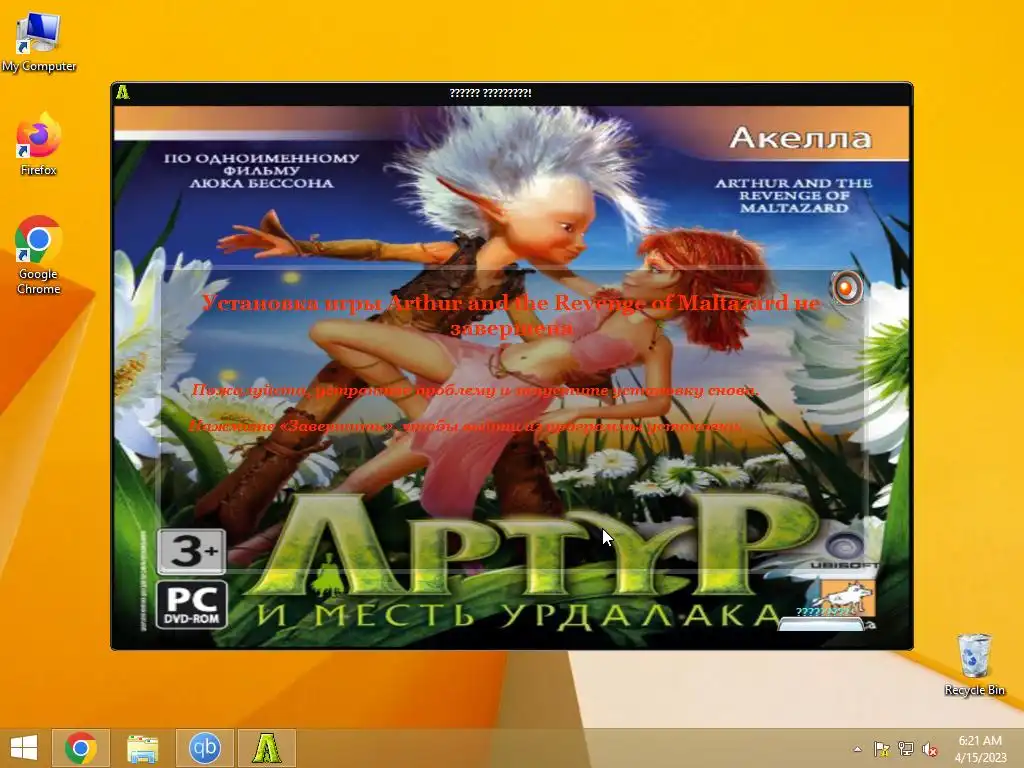Open the Google Chrome desktop shortcut
1024x768 pixels.
(x=39, y=255)
